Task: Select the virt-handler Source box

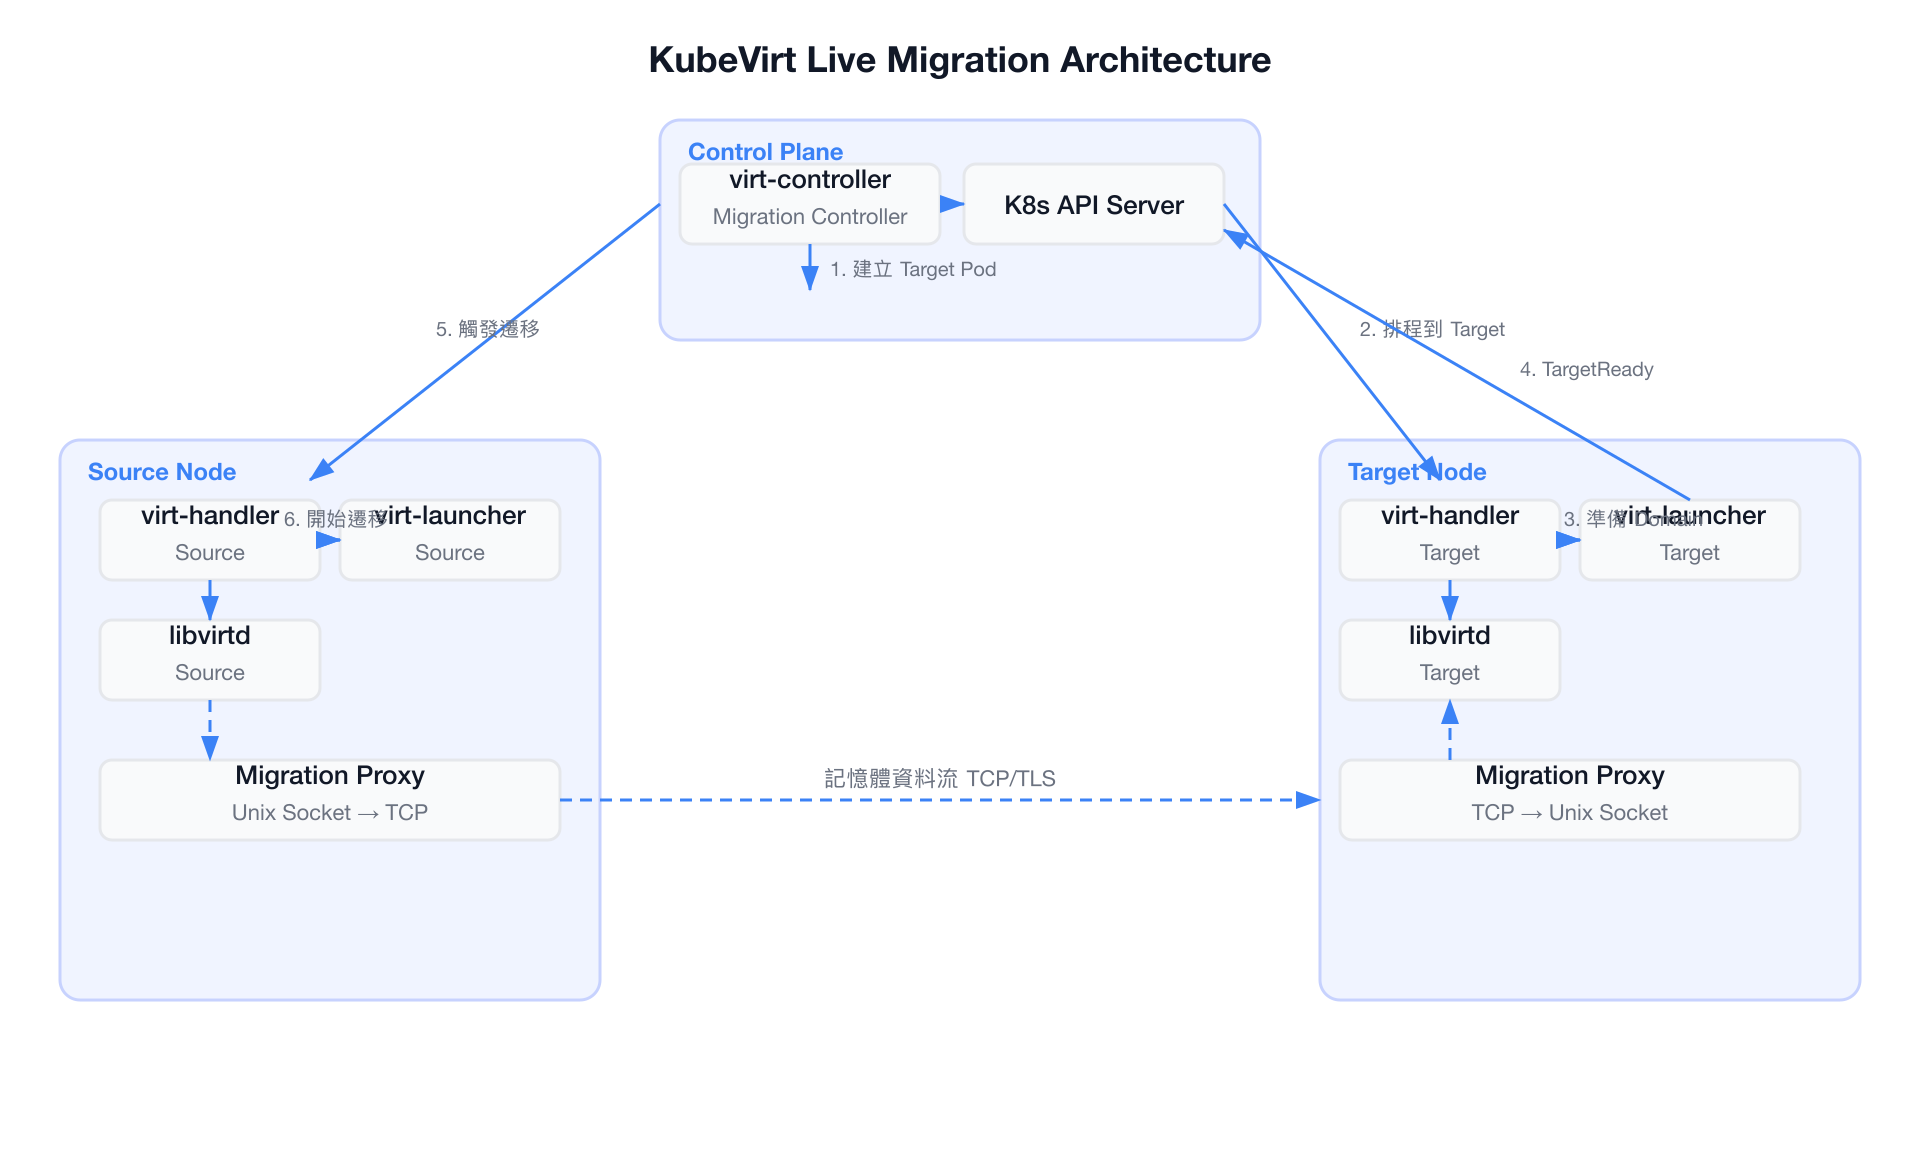Action: (210, 540)
